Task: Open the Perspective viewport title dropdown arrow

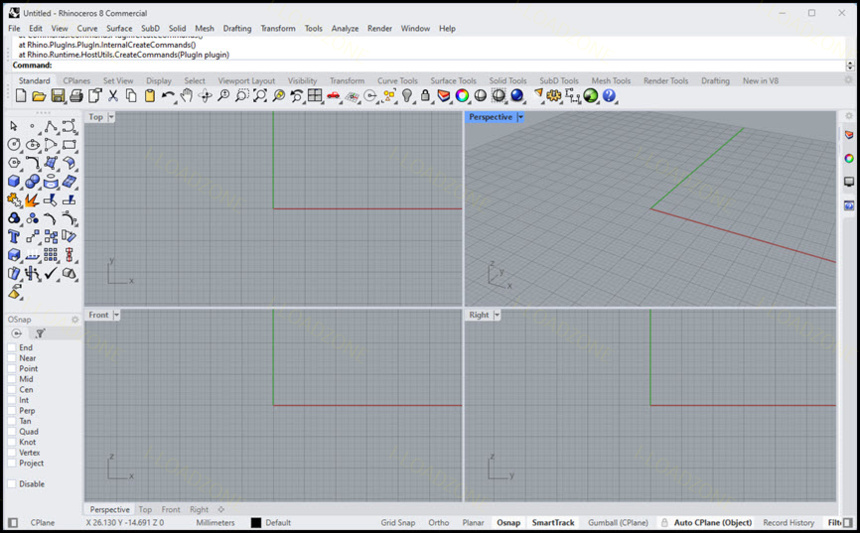Action: pos(520,117)
